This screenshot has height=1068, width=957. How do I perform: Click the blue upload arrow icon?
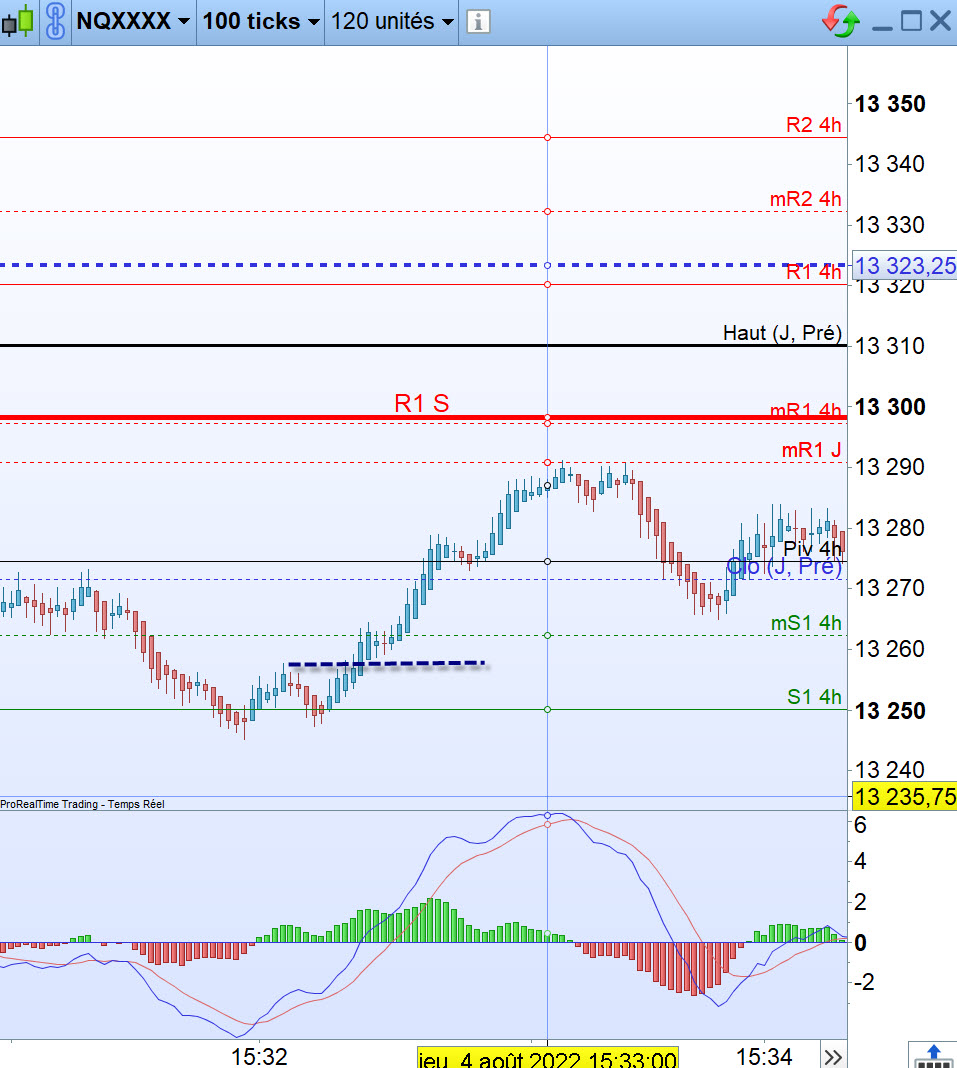[932, 1056]
